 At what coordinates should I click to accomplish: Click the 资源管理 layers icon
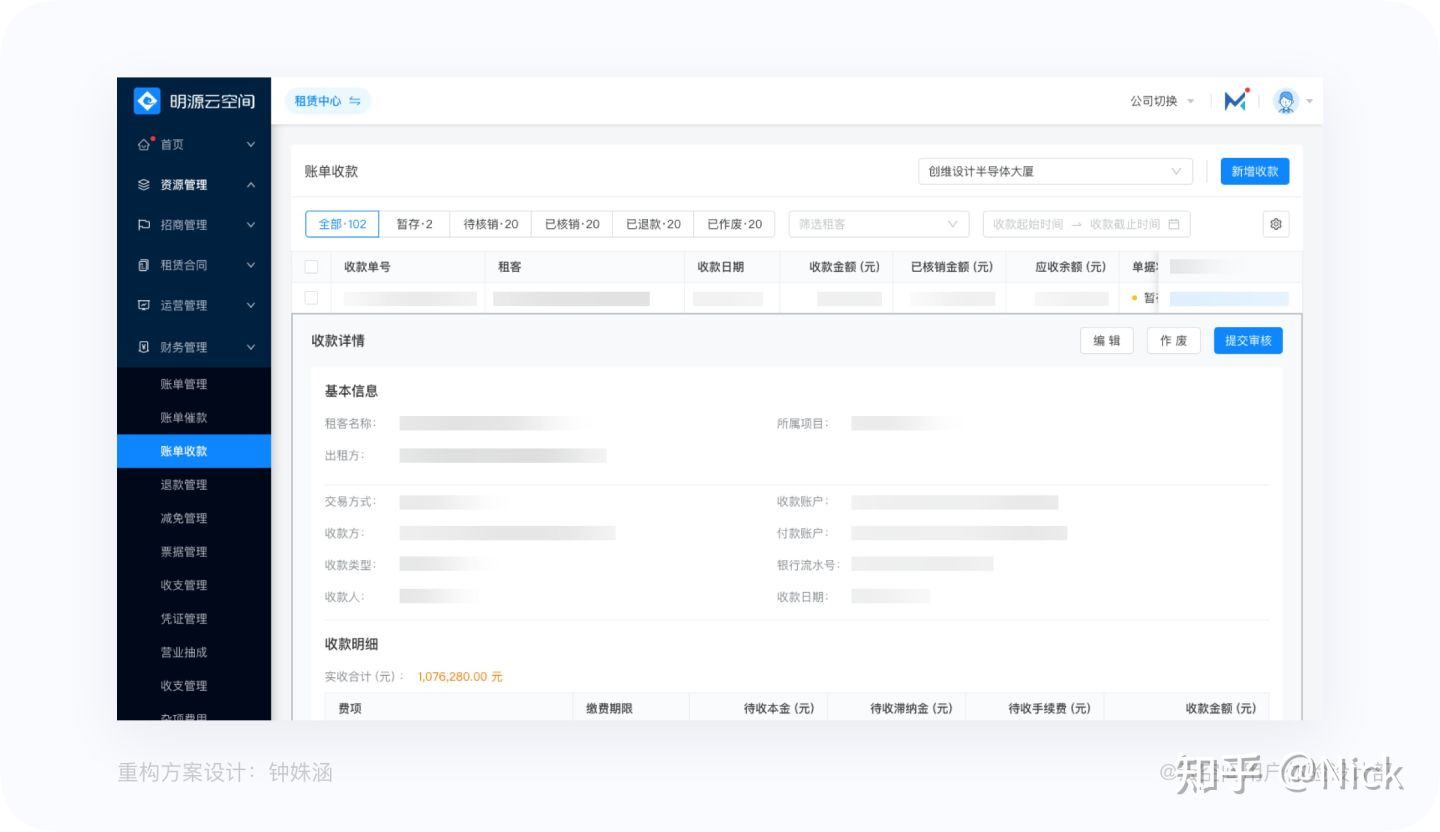pos(144,185)
